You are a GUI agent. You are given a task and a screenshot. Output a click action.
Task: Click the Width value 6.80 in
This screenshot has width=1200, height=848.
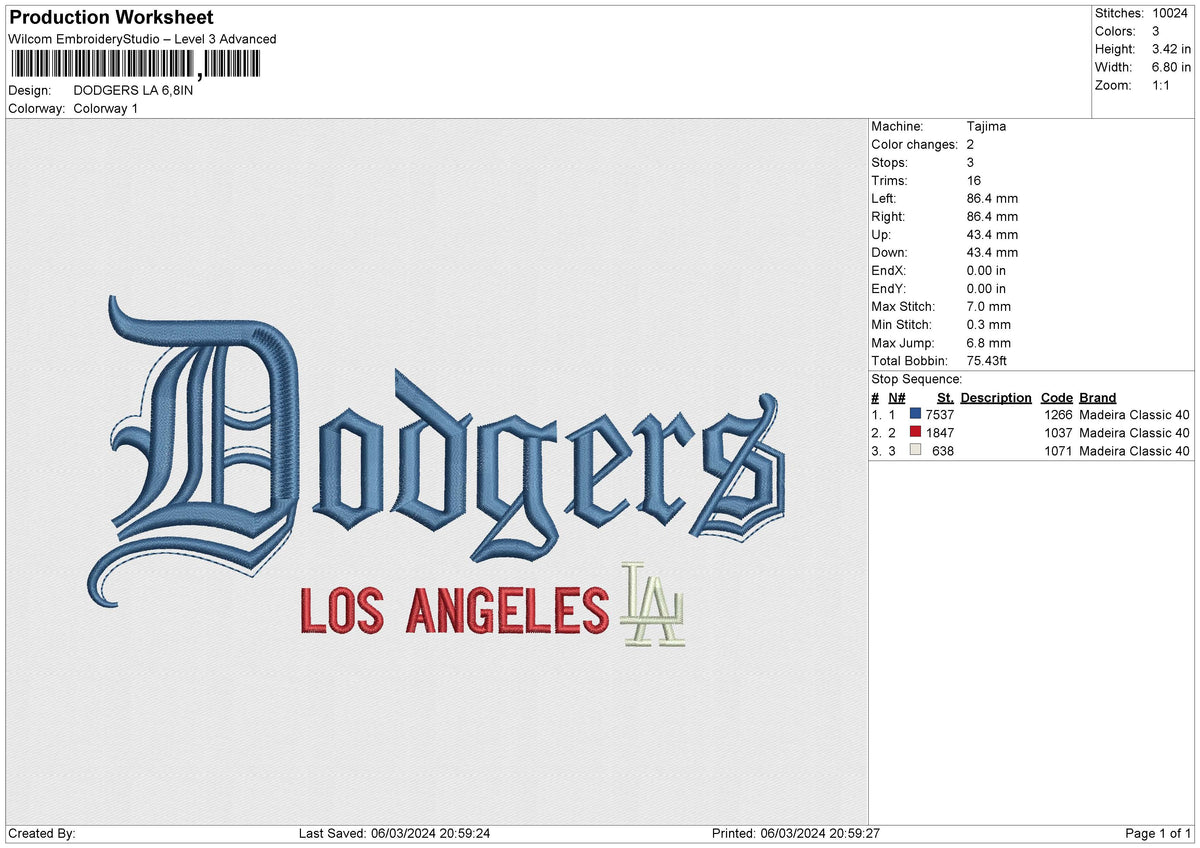pos(1171,67)
